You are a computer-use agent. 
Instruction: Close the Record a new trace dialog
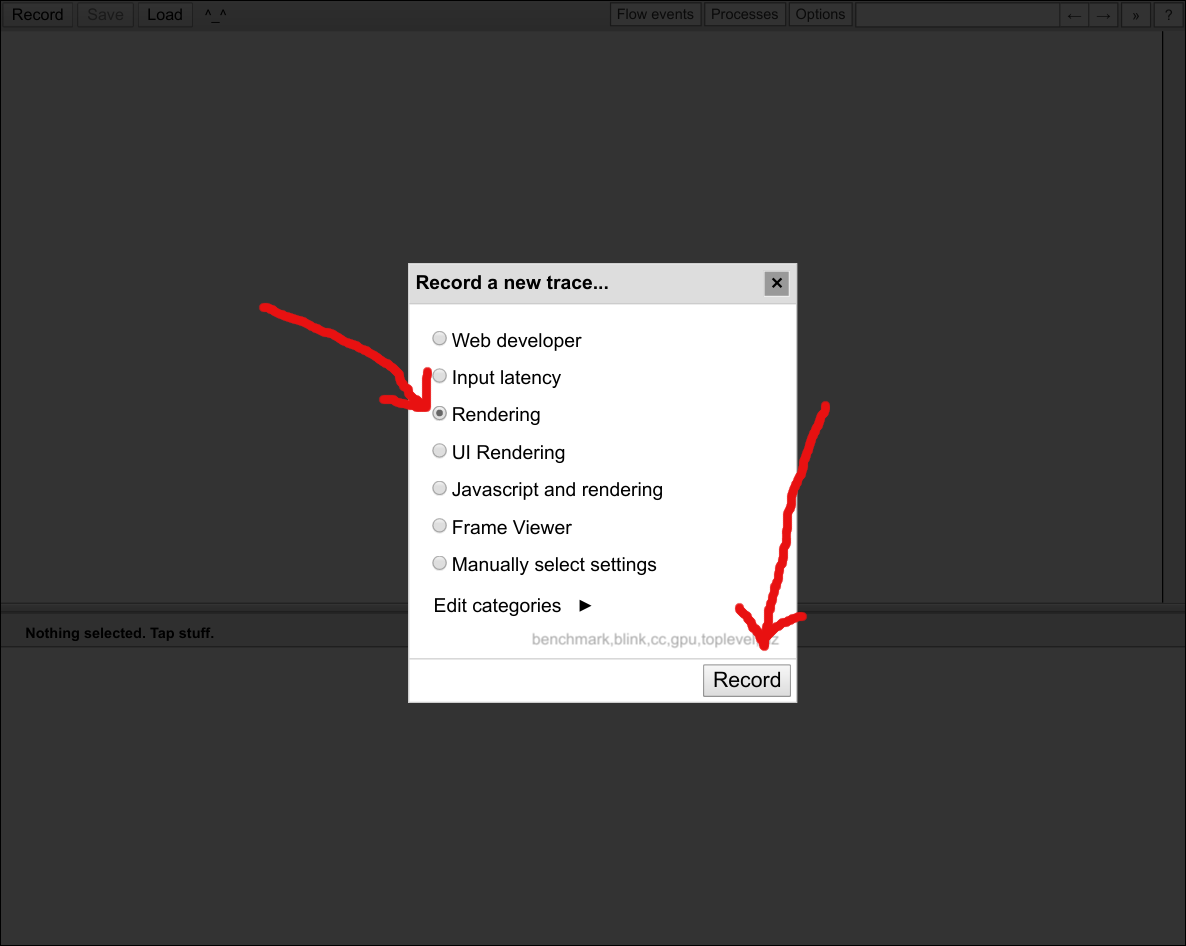[x=776, y=284]
